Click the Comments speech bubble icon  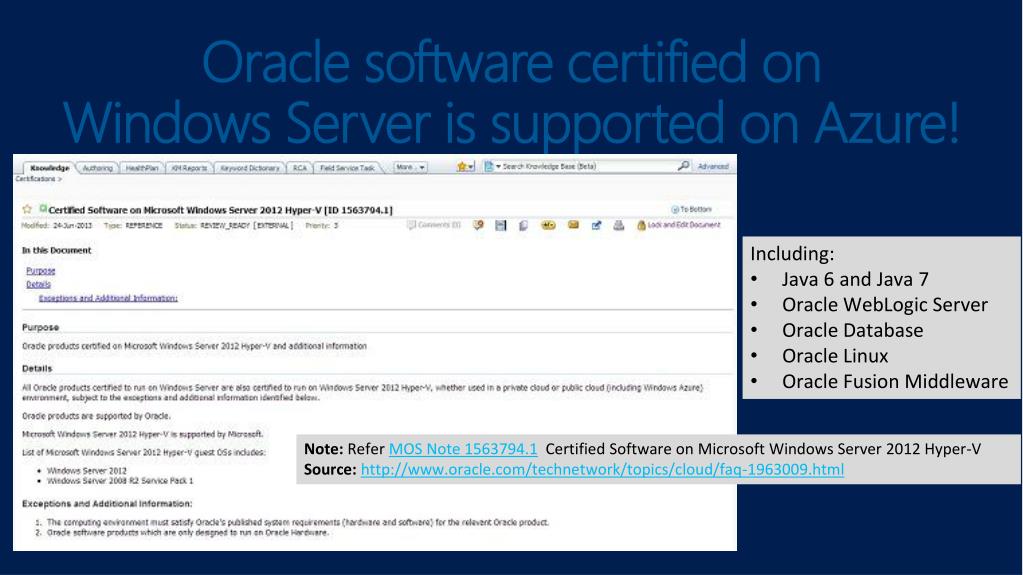[x=411, y=225]
